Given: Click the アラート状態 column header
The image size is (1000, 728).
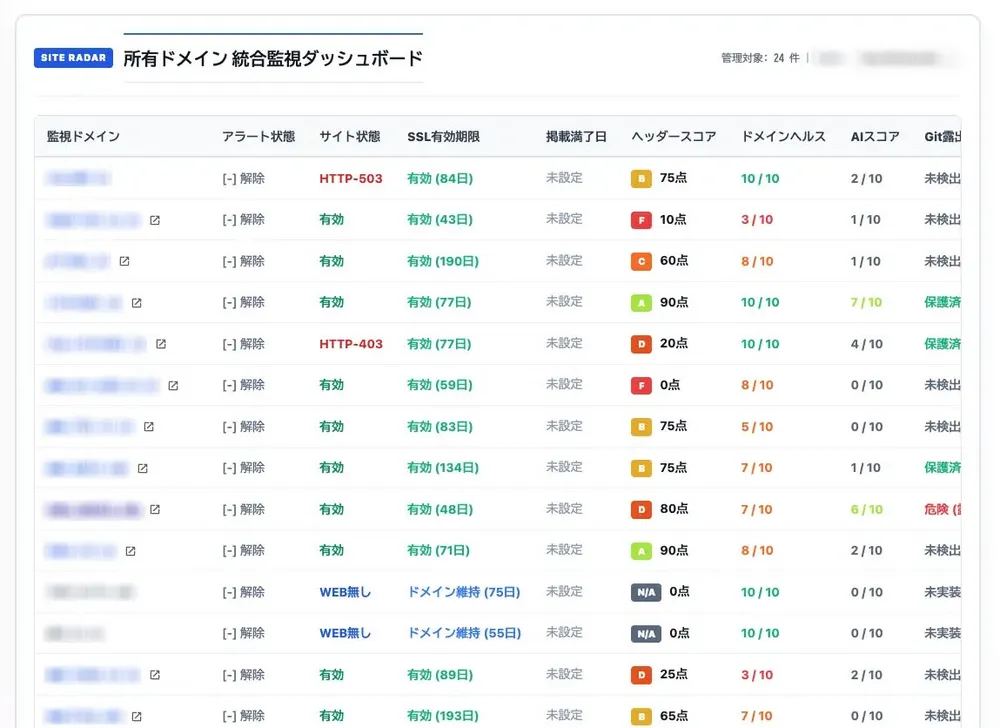Looking at the screenshot, I should click(x=258, y=136).
